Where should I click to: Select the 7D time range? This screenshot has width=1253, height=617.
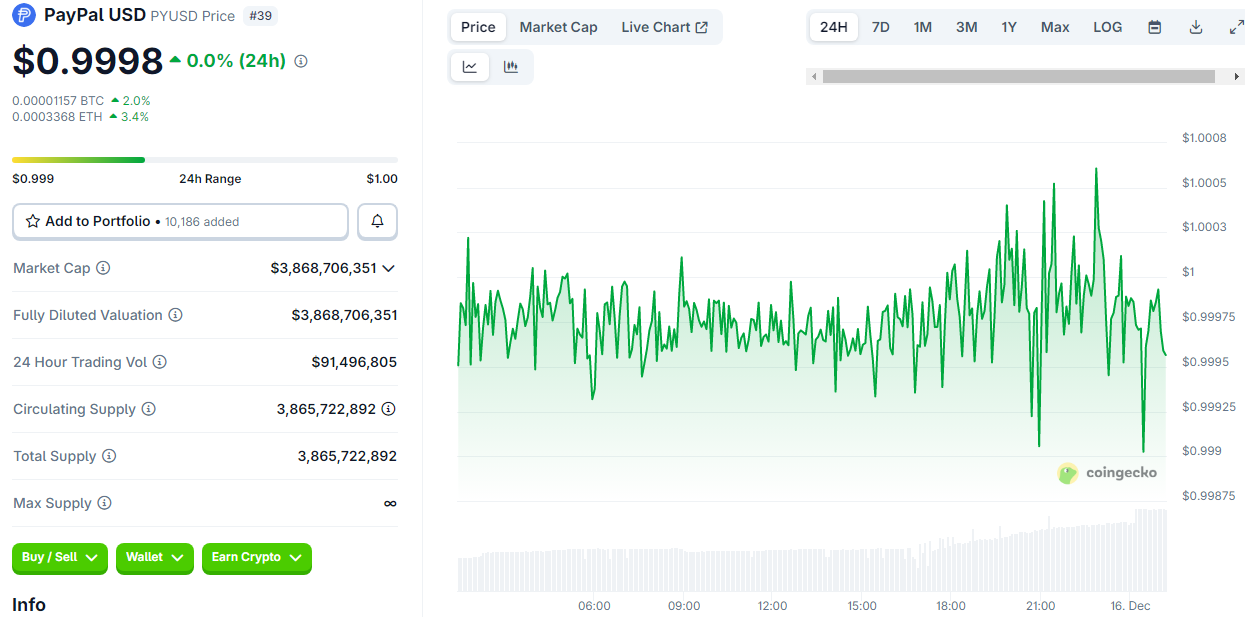coord(880,27)
